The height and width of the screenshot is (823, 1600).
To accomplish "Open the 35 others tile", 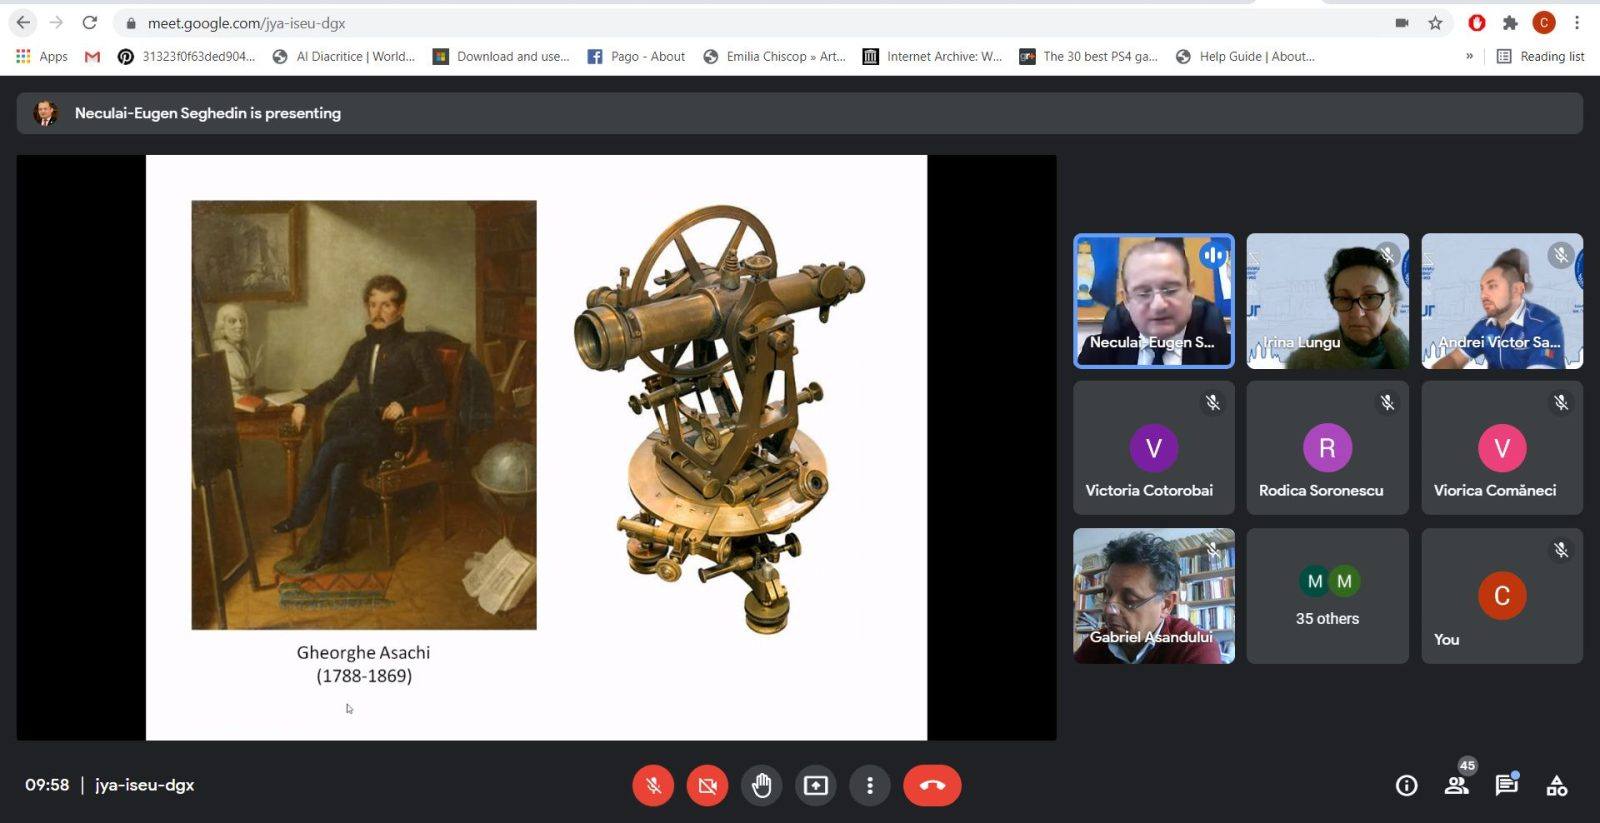I will tap(1327, 596).
